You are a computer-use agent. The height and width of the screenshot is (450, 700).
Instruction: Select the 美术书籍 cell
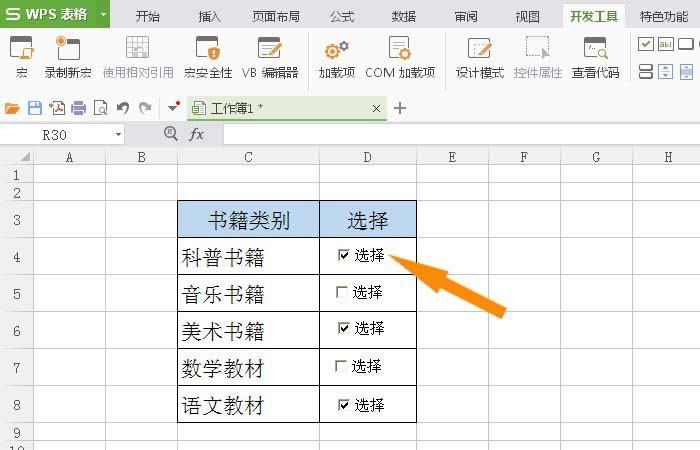248,331
